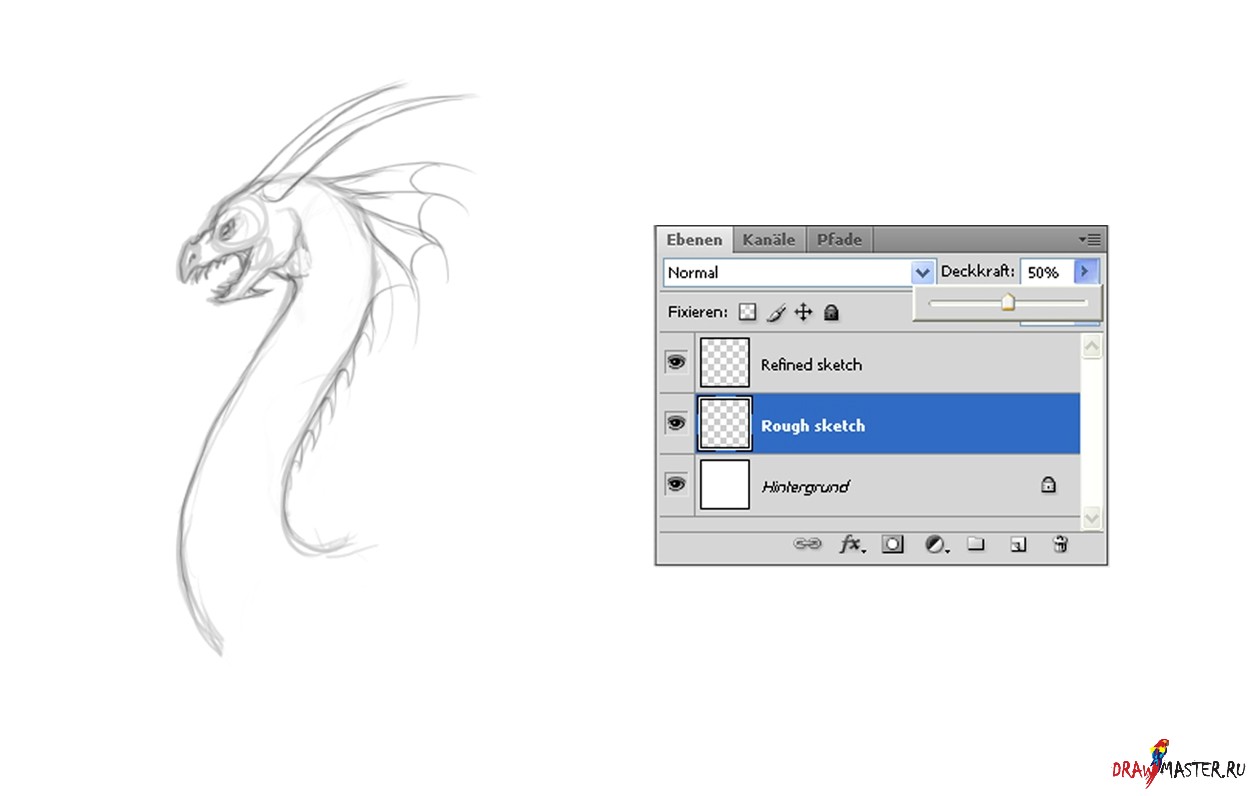Click the Deckkraft opacity slider handle
The height and width of the screenshot is (796, 1253).
click(x=1008, y=302)
